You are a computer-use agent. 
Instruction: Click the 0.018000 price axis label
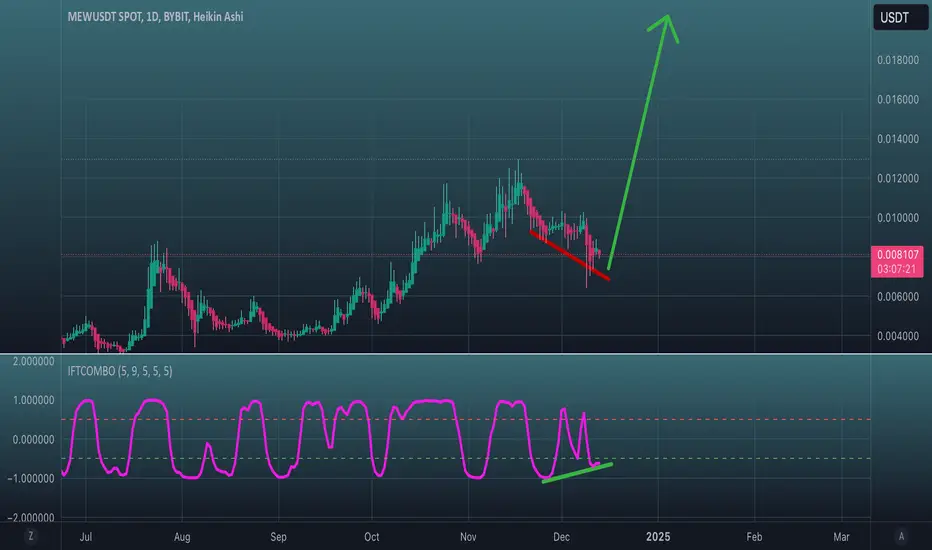click(898, 60)
